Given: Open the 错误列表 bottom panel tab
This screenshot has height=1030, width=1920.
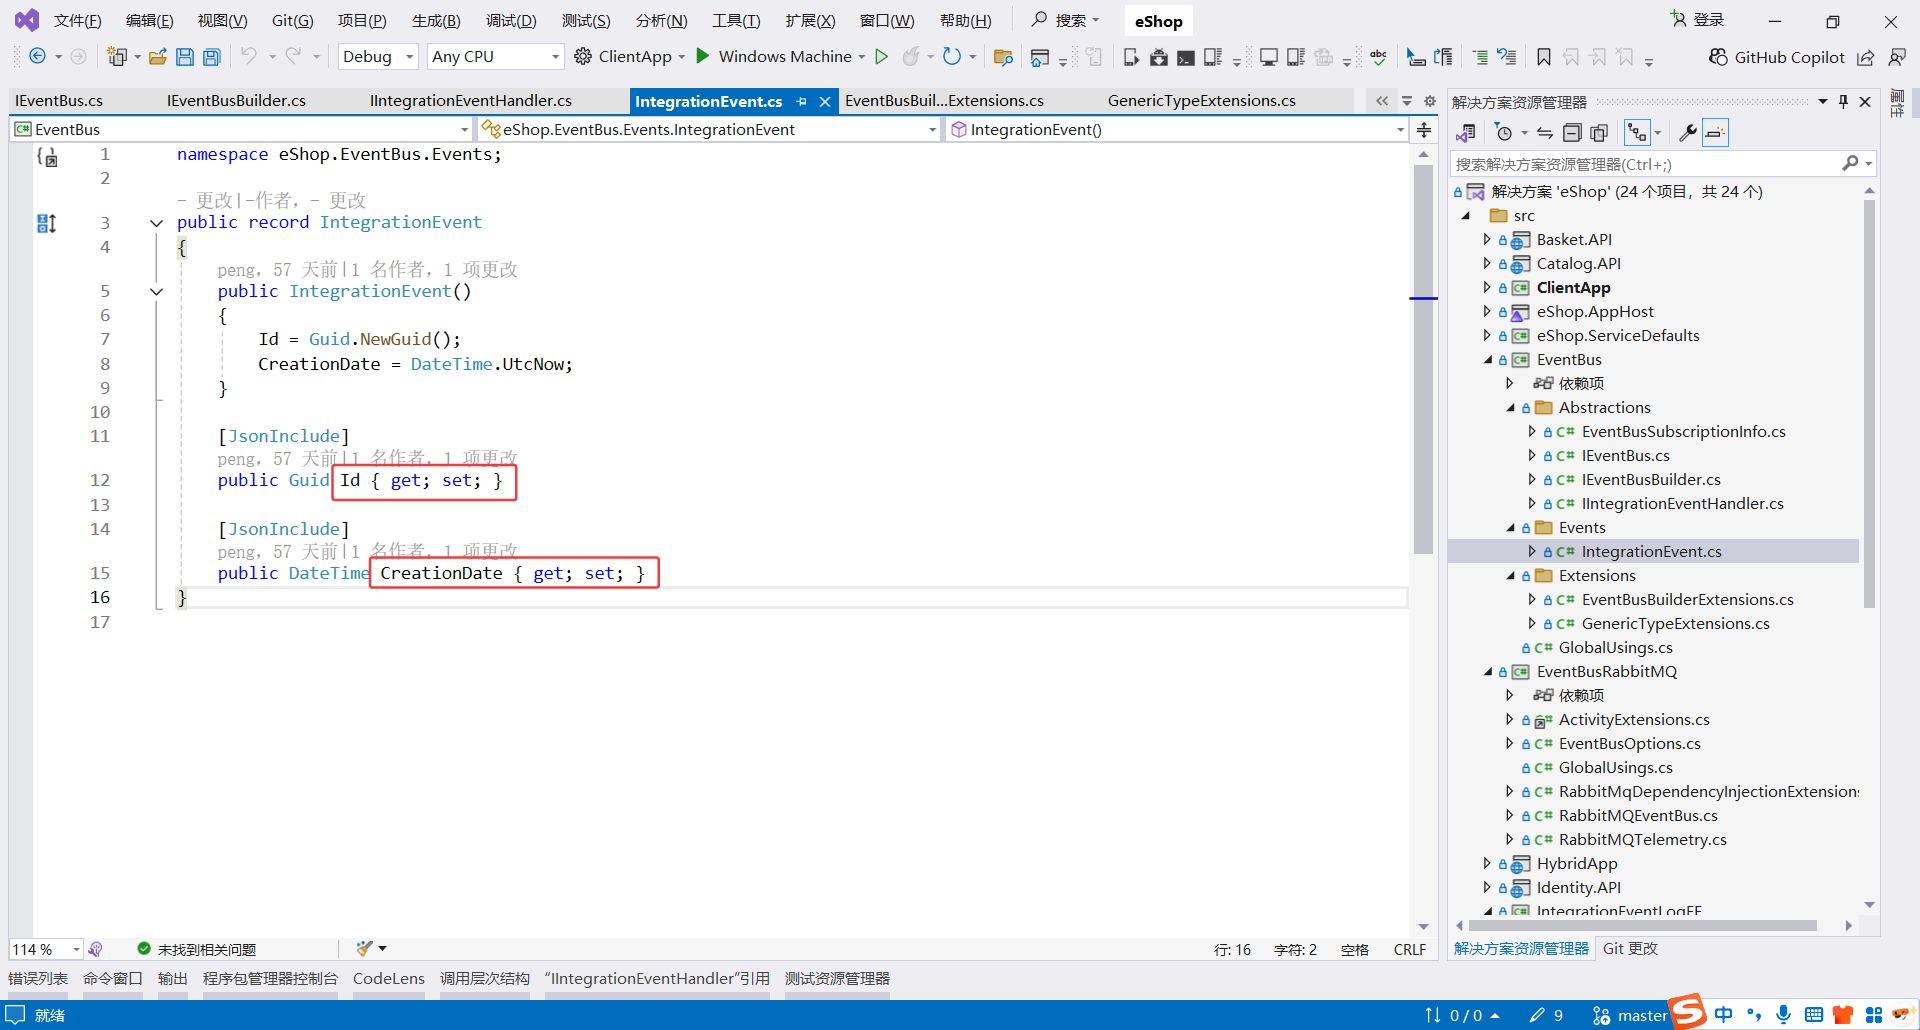Looking at the screenshot, I should [x=38, y=979].
